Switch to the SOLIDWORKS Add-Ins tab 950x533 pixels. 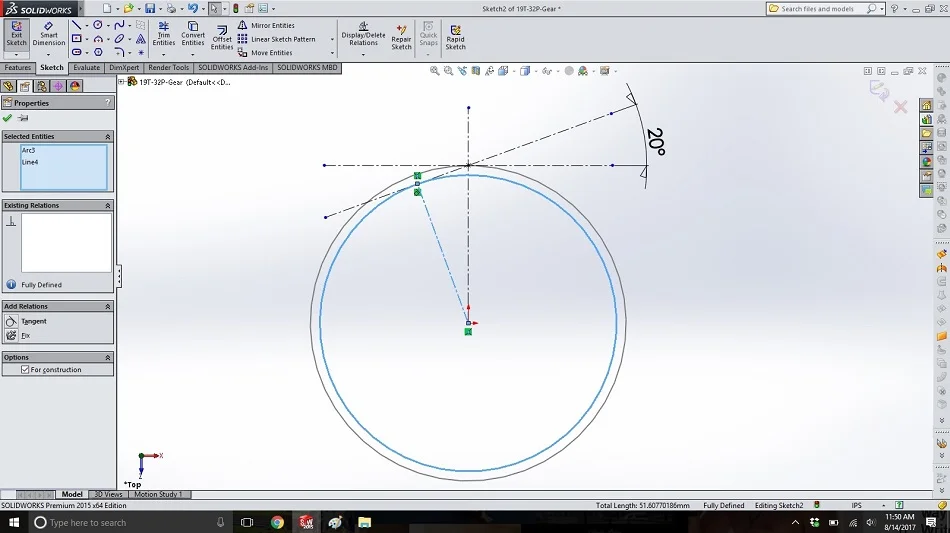(233, 68)
